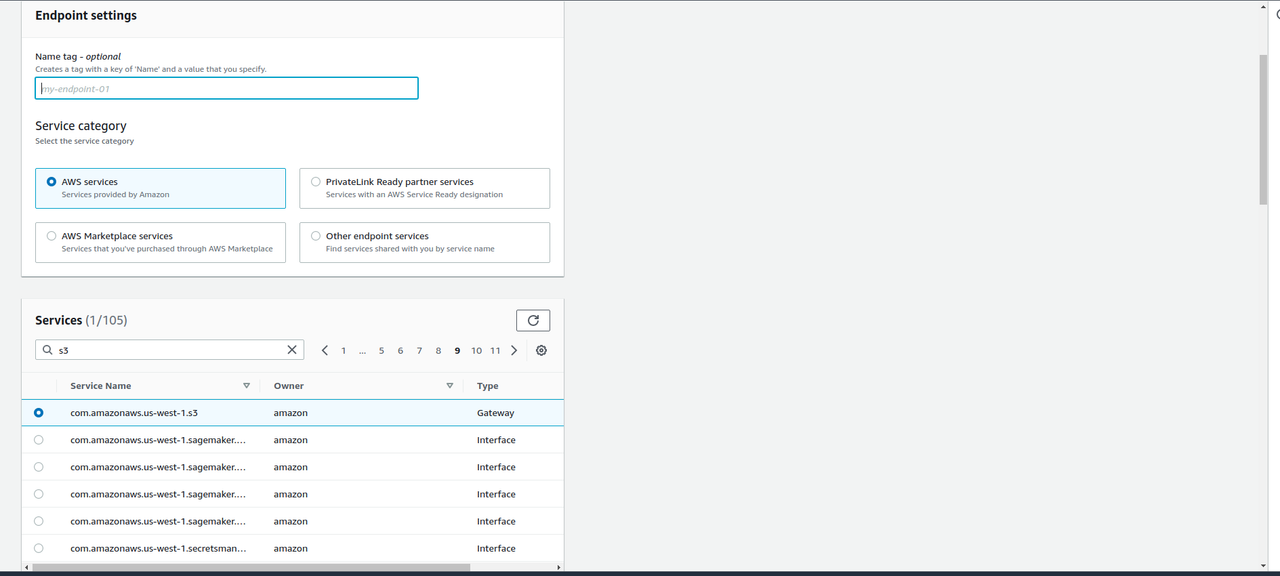Select the com.amazonaws.us-west-1.secretsman... service radio
Viewport: 1280px width, 576px height.
pos(38,548)
